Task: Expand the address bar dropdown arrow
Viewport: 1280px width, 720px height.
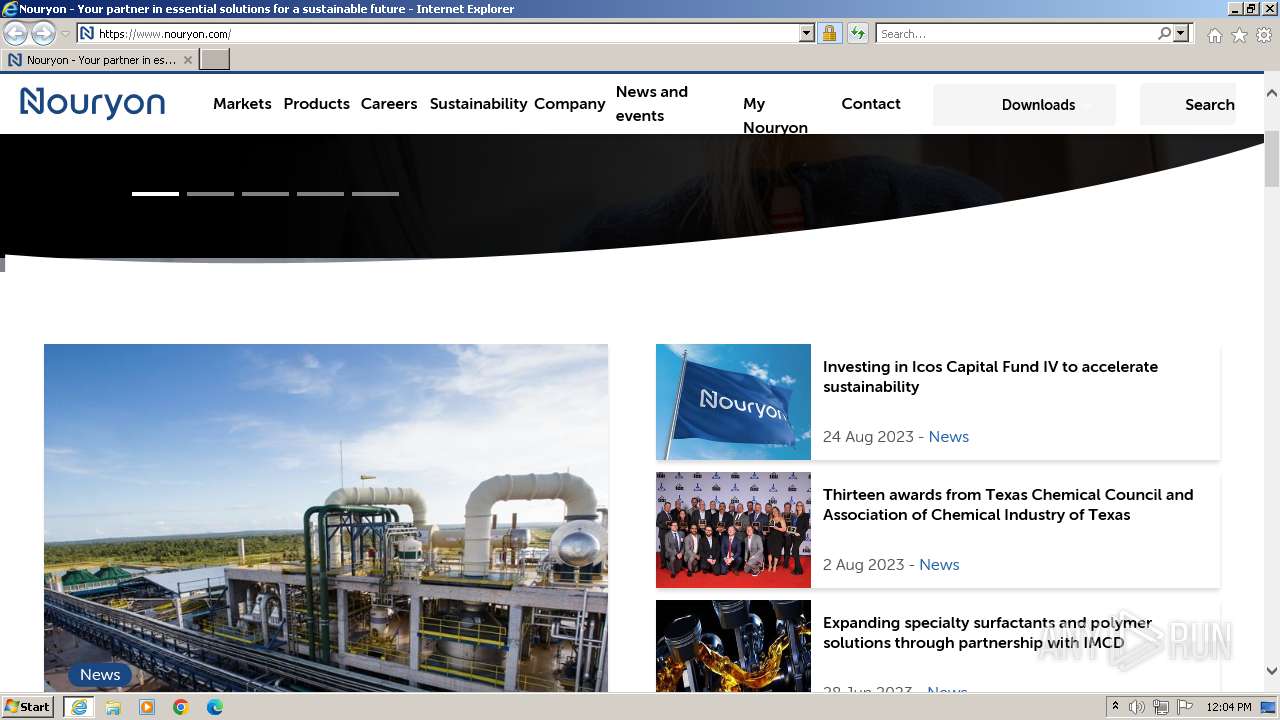Action: click(x=807, y=34)
